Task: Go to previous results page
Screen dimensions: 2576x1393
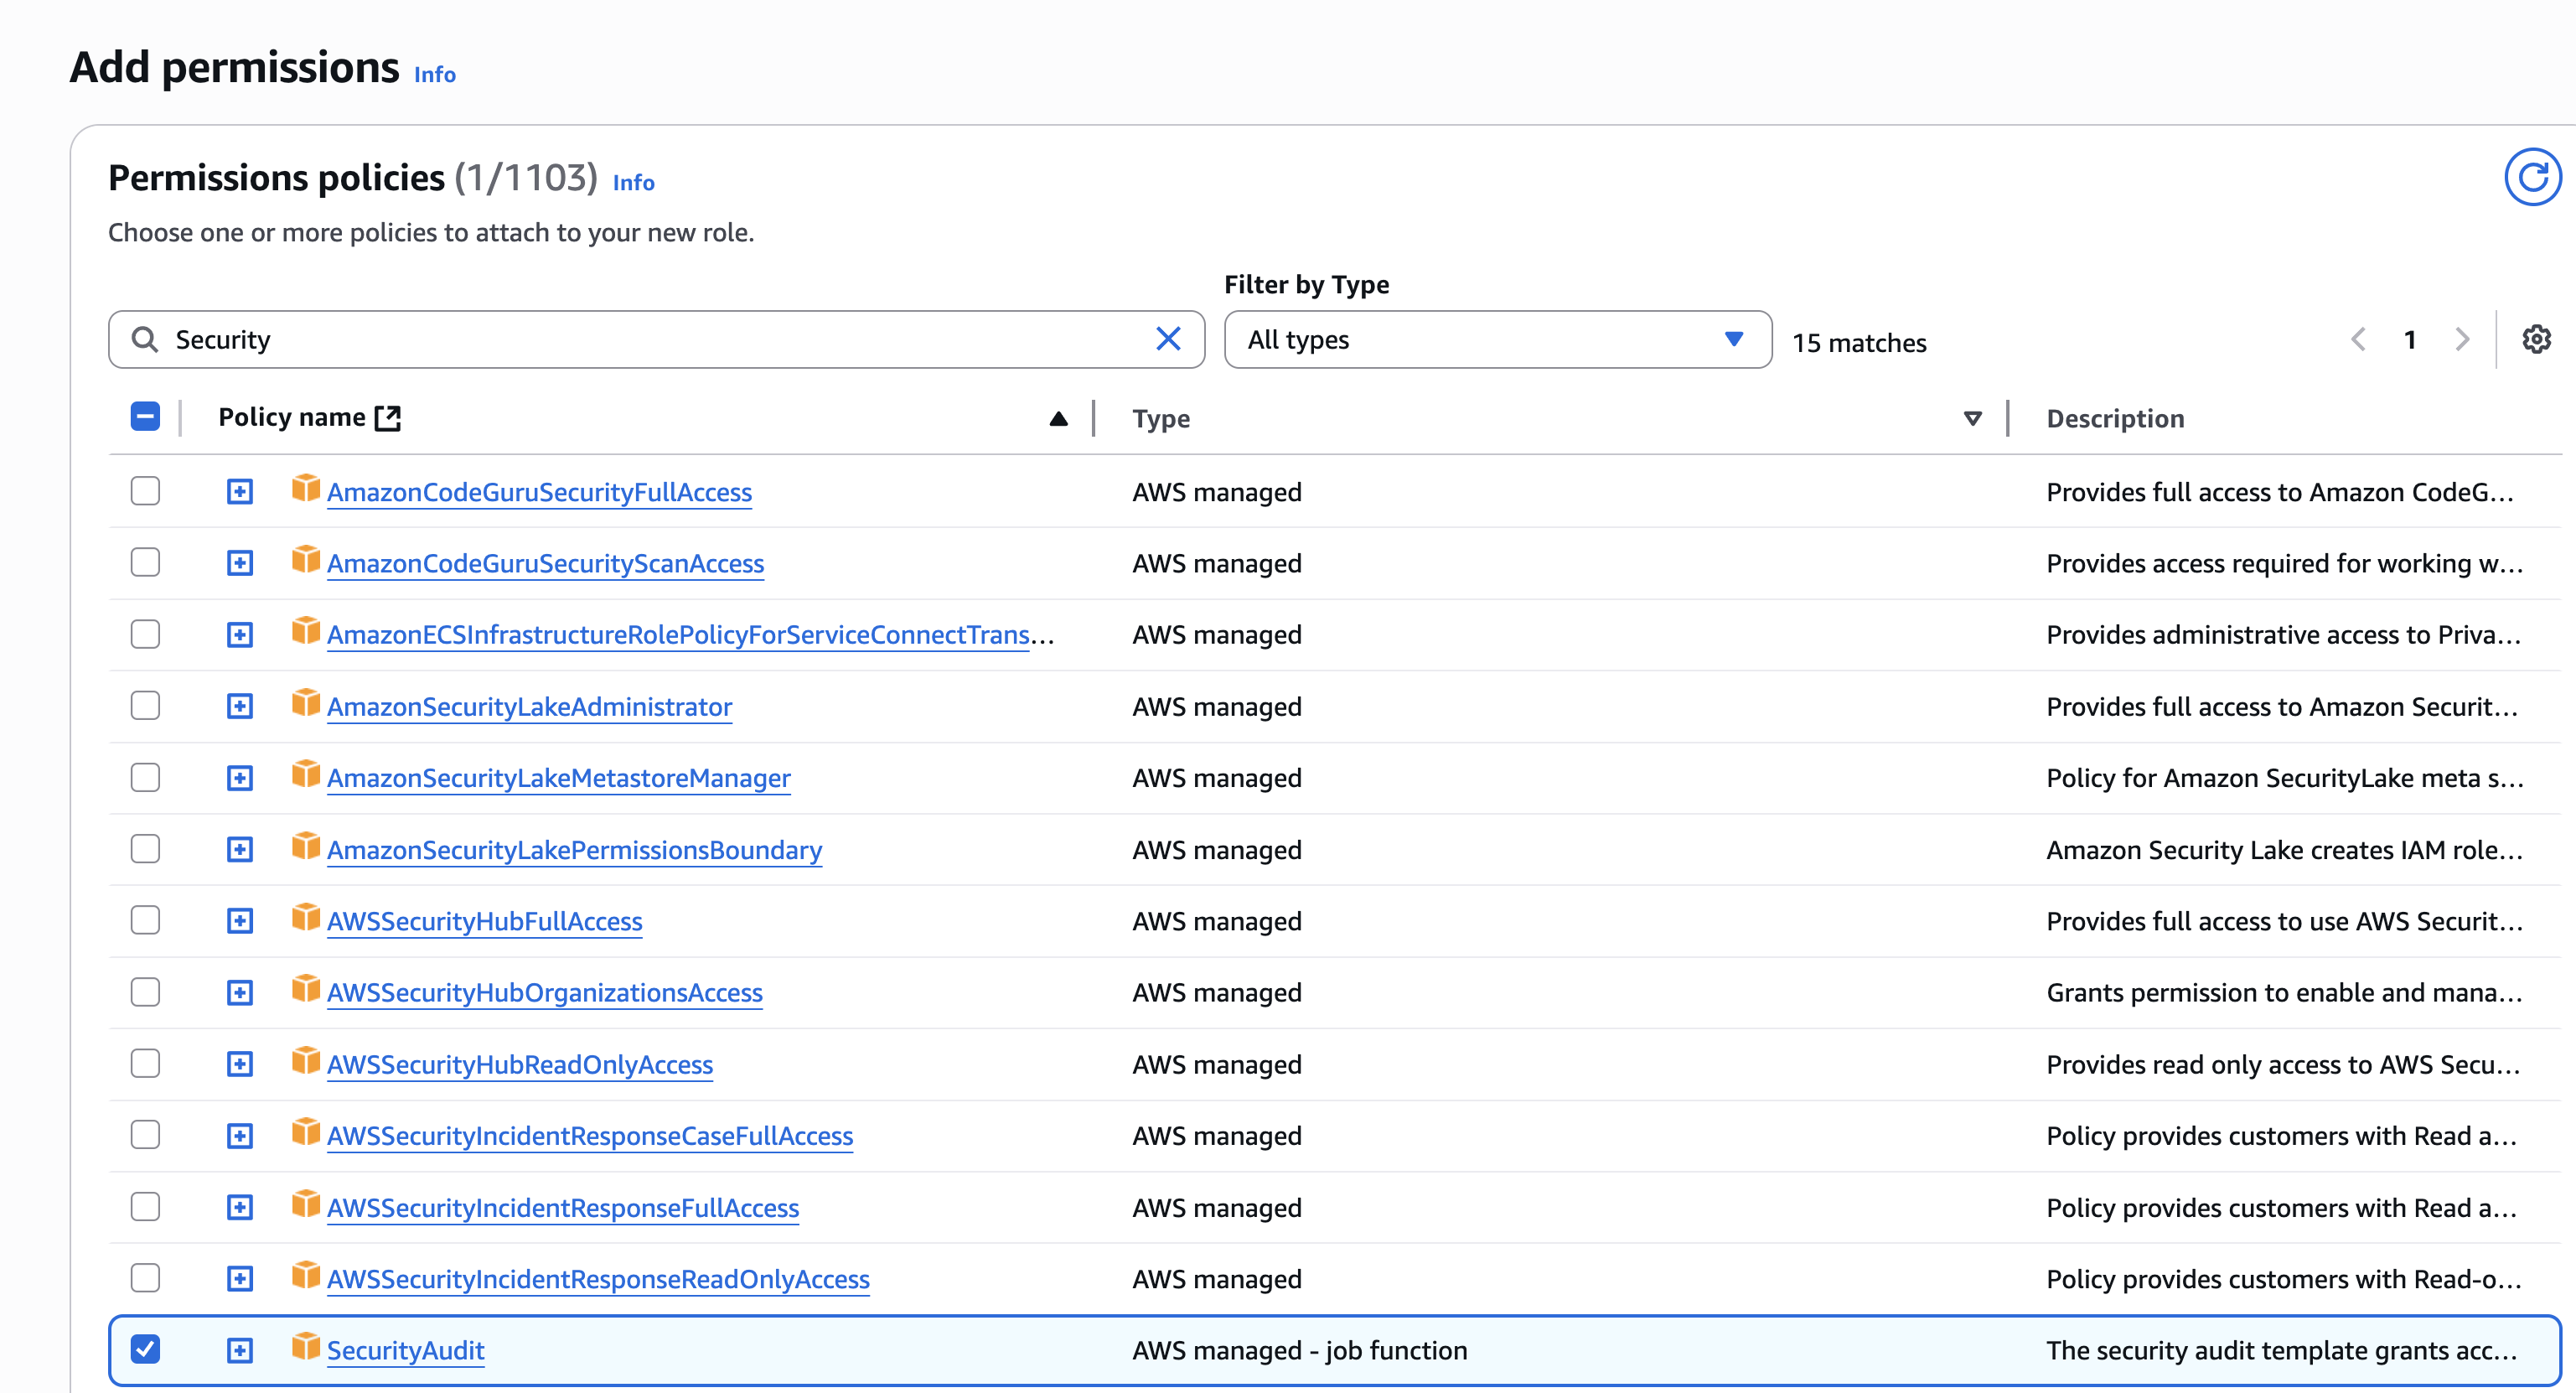Action: coord(2358,340)
